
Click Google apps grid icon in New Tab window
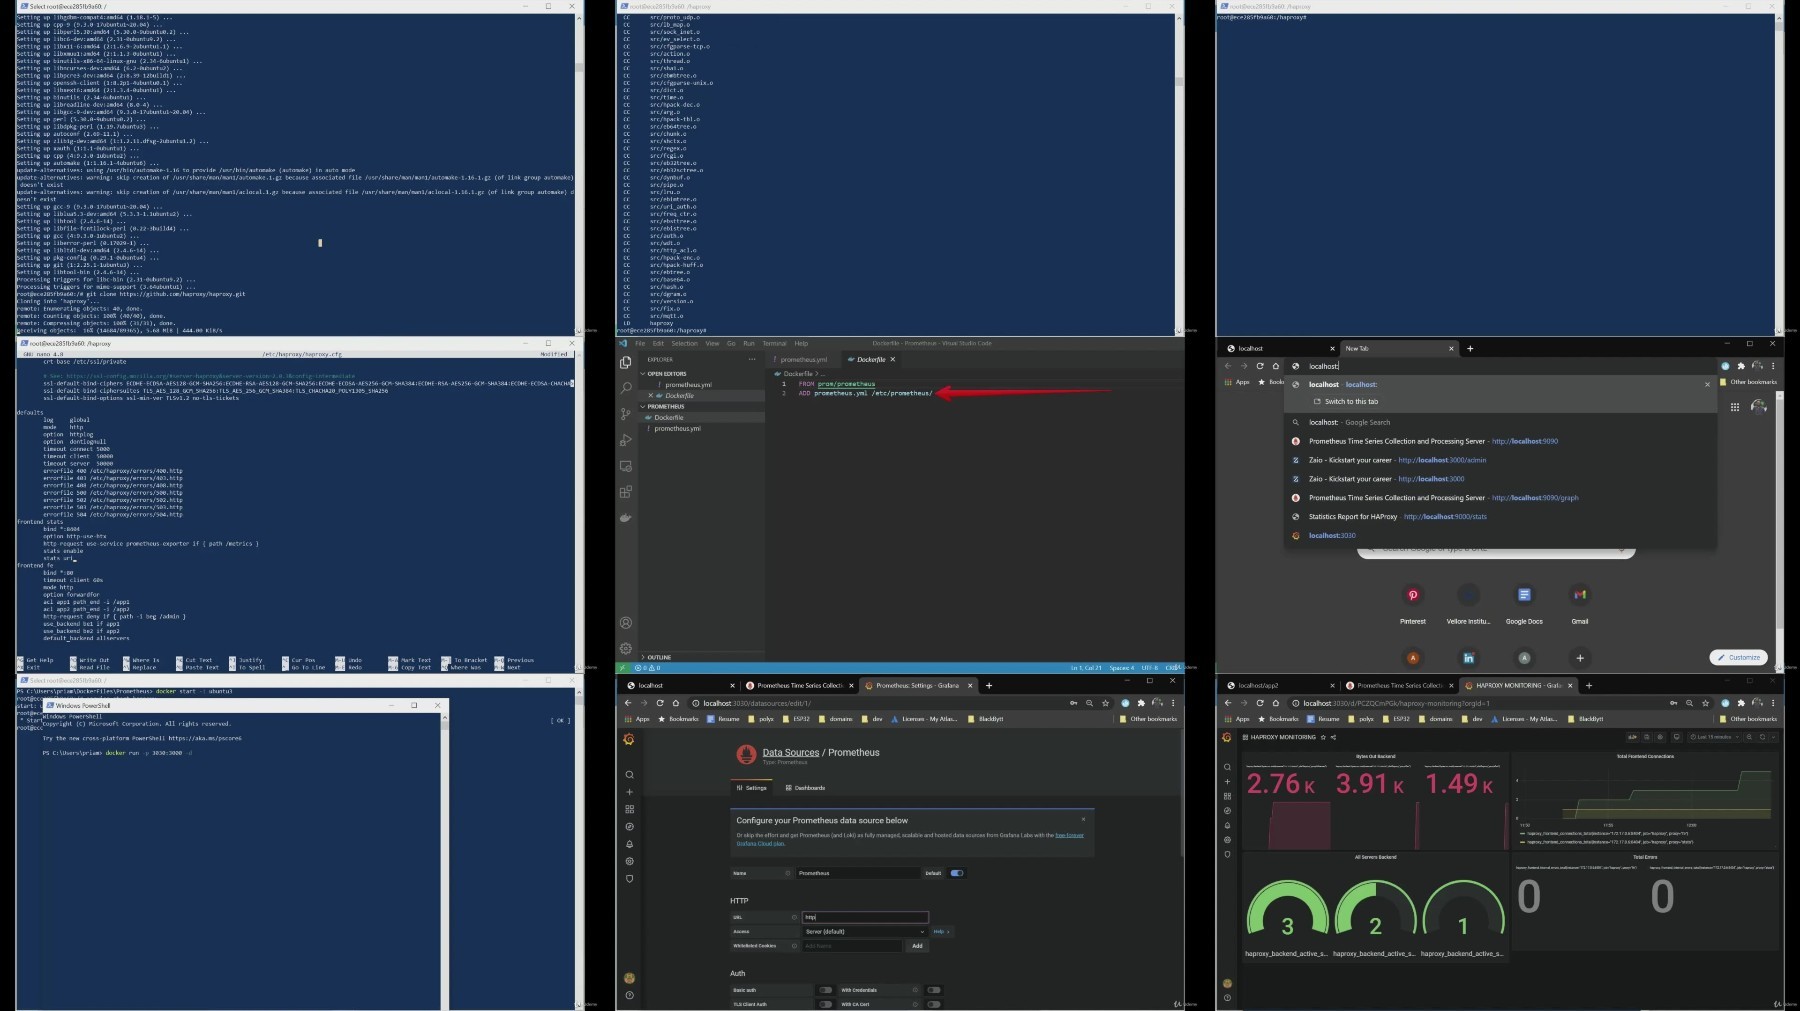(1735, 407)
